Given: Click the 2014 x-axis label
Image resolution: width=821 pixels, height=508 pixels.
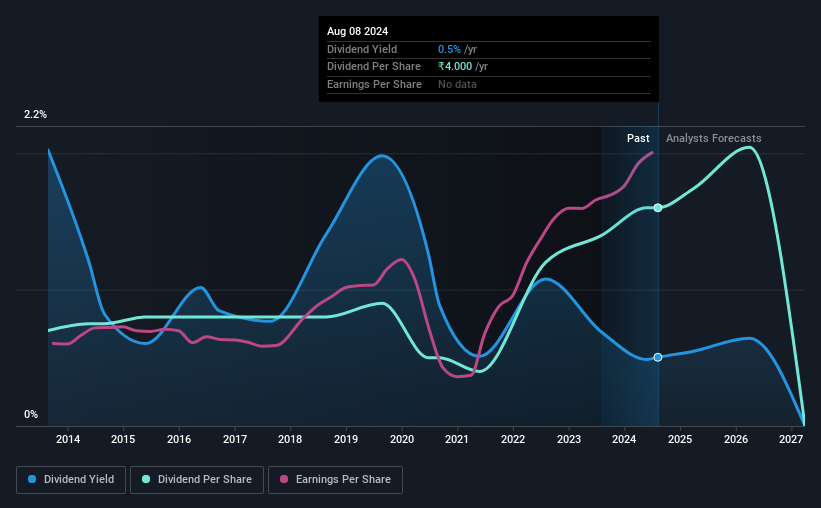Looking at the screenshot, I should [x=68, y=439].
